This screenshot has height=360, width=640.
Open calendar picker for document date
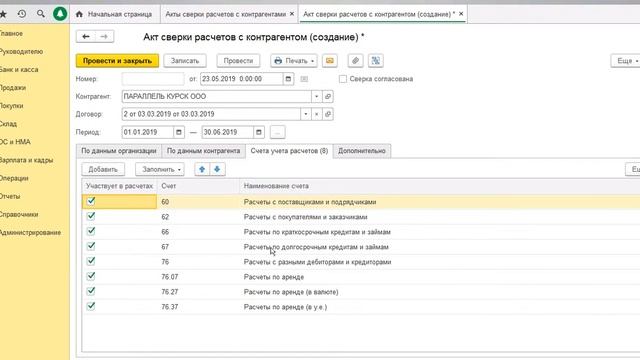288,79
